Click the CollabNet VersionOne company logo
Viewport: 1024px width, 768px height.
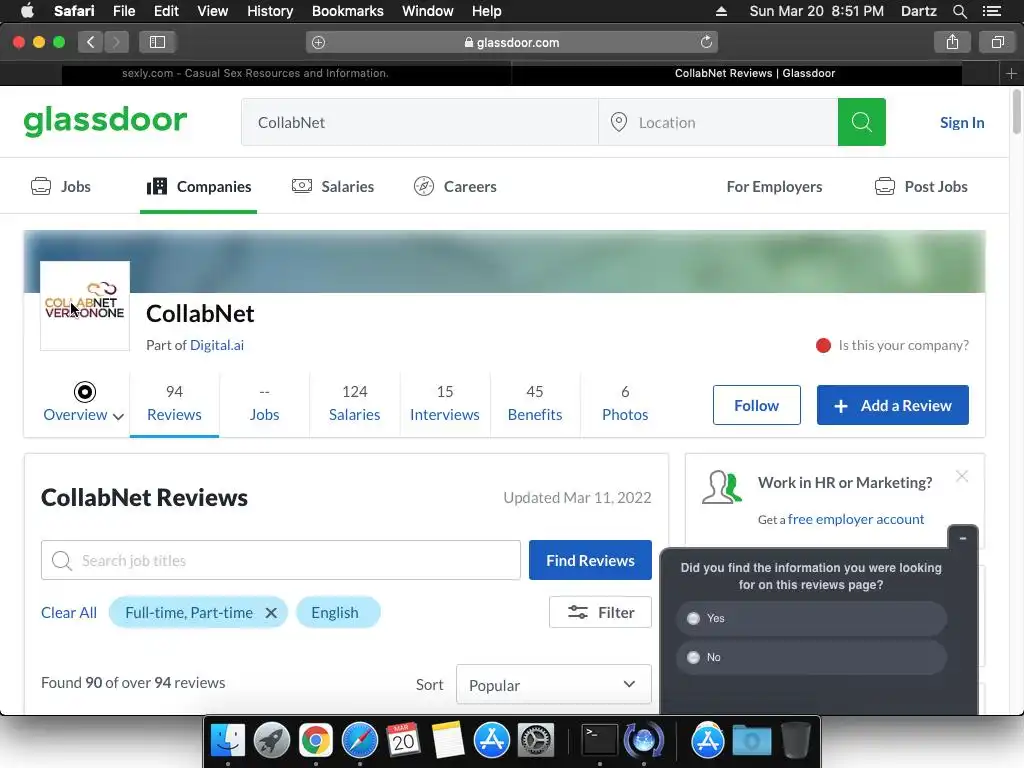click(85, 306)
